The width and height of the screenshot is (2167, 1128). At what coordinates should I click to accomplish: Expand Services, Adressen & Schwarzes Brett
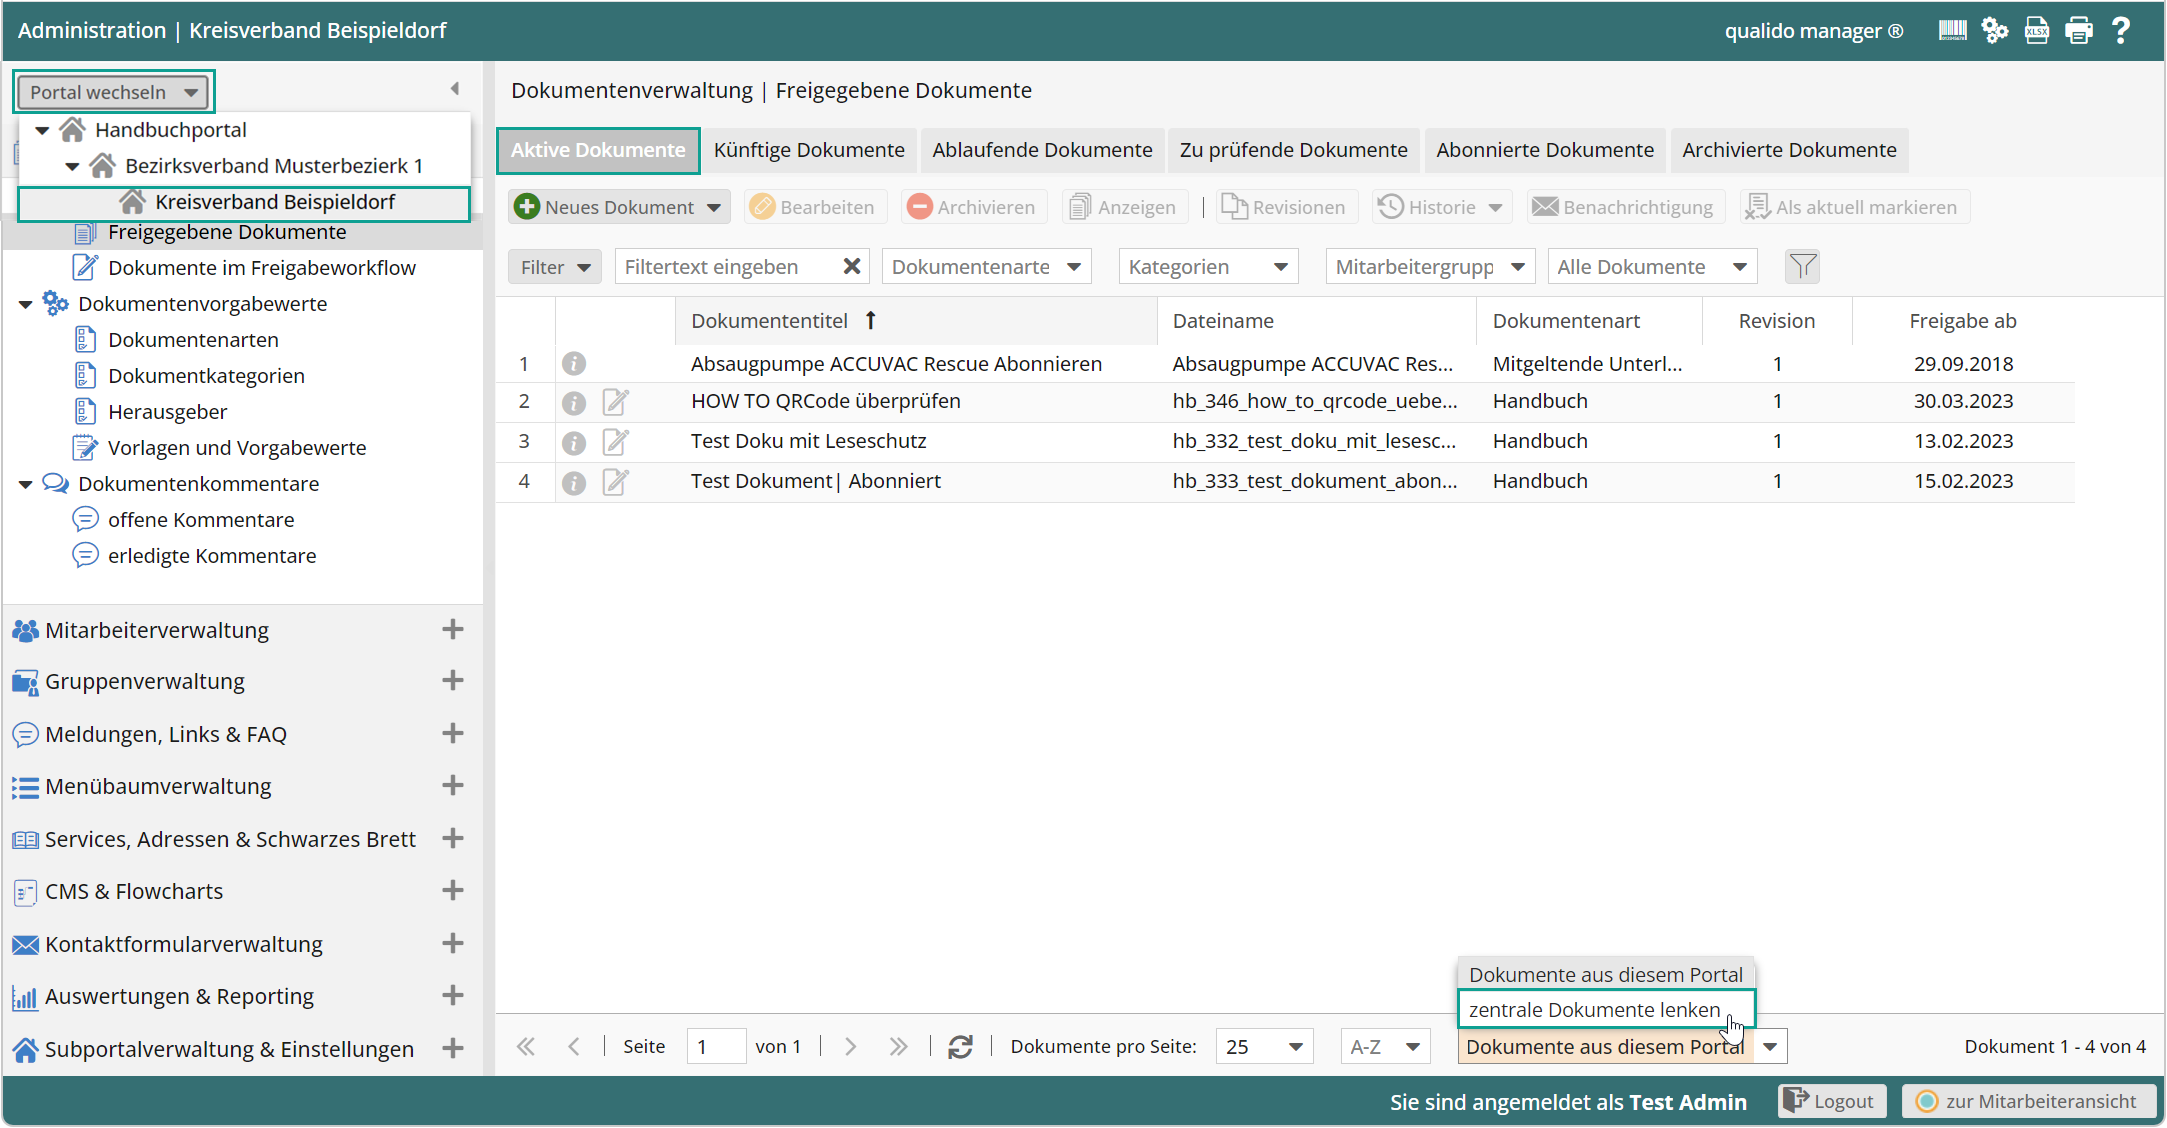tap(453, 839)
